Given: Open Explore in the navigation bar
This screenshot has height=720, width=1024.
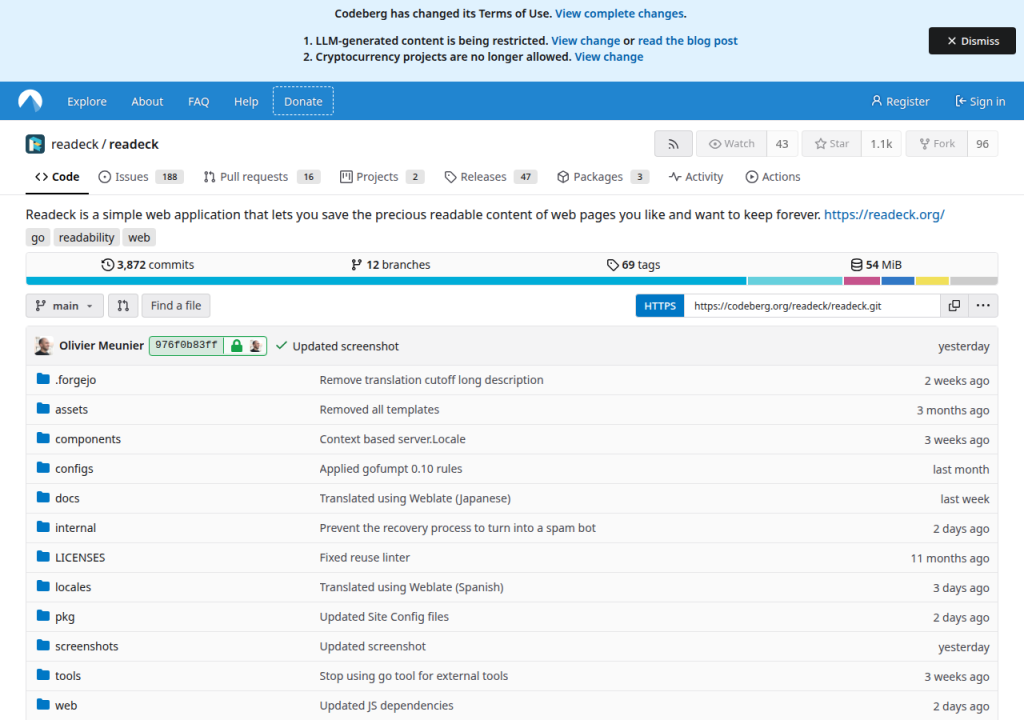Looking at the screenshot, I should pos(87,101).
